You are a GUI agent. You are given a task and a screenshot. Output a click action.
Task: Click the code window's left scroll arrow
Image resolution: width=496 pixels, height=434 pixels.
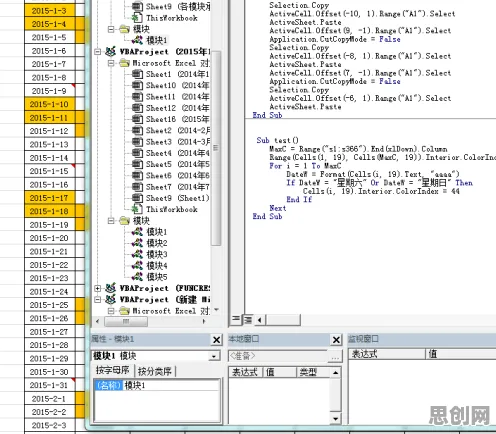coord(260,320)
